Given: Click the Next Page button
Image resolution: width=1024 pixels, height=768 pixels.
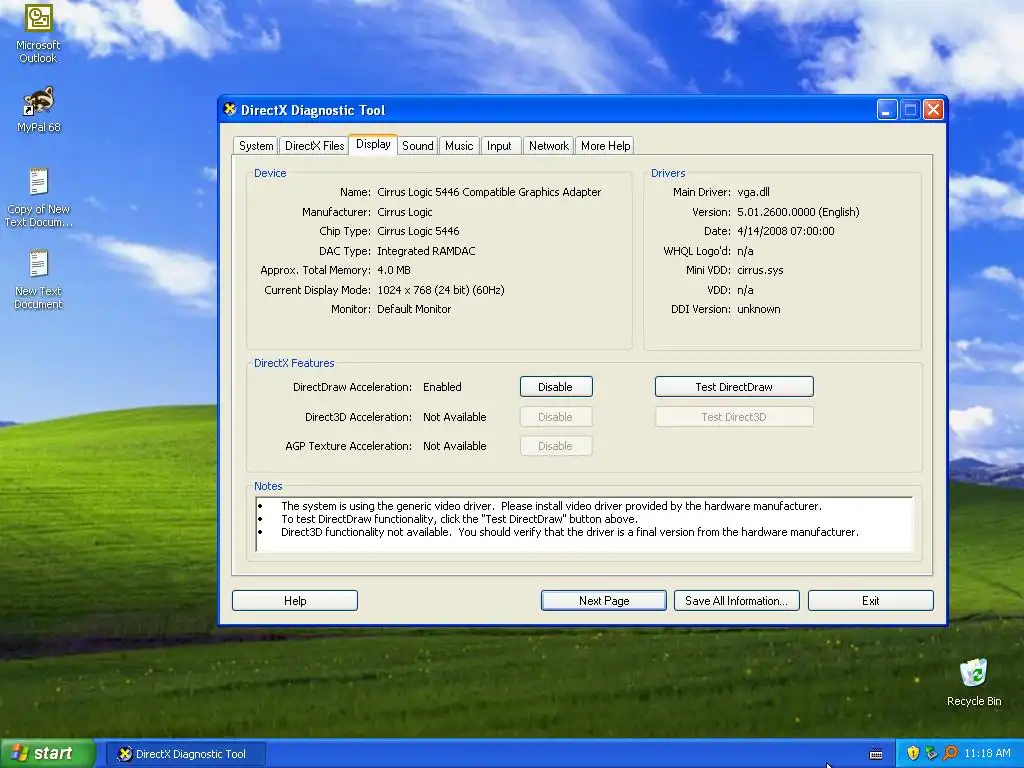Looking at the screenshot, I should (604, 601).
